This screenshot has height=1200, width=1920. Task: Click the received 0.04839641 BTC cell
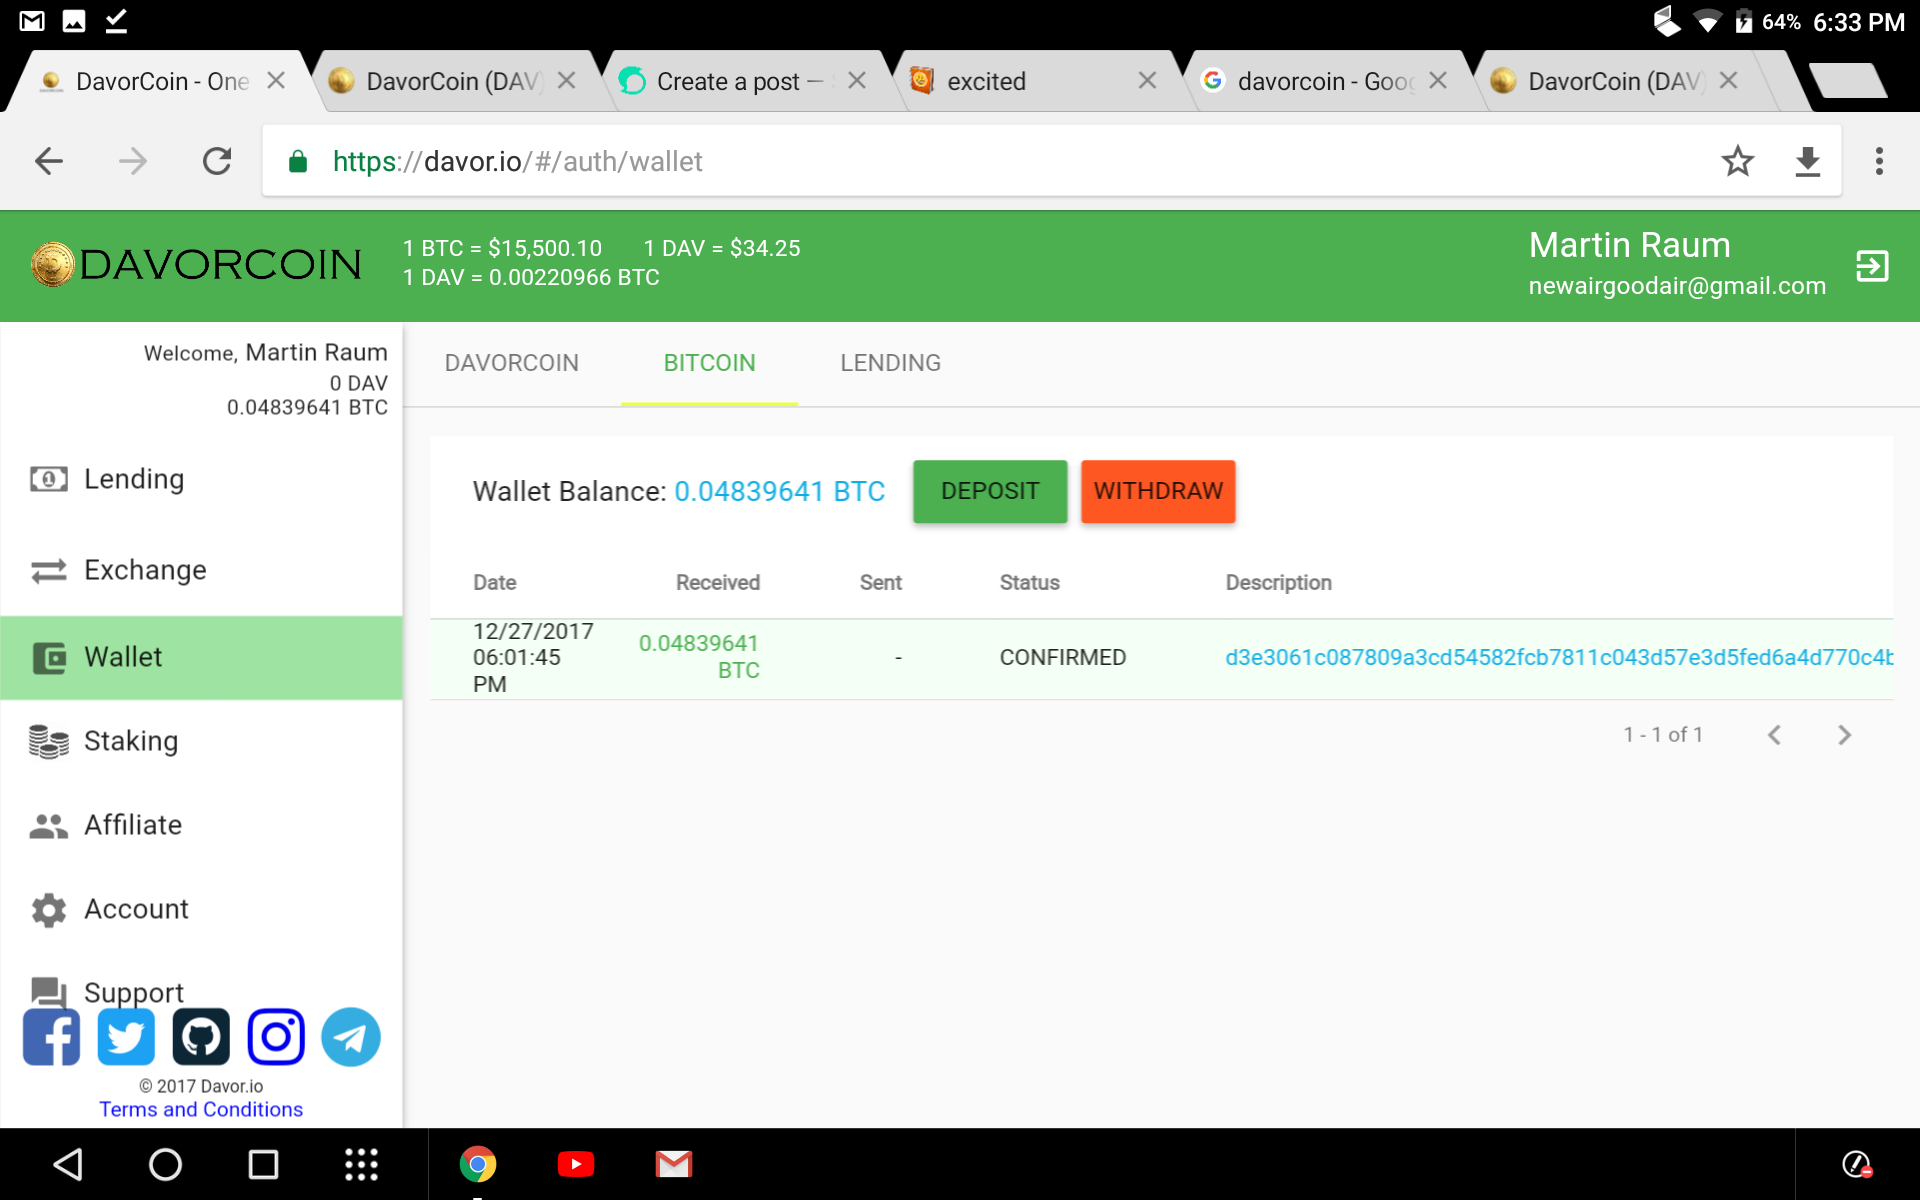[x=699, y=657]
